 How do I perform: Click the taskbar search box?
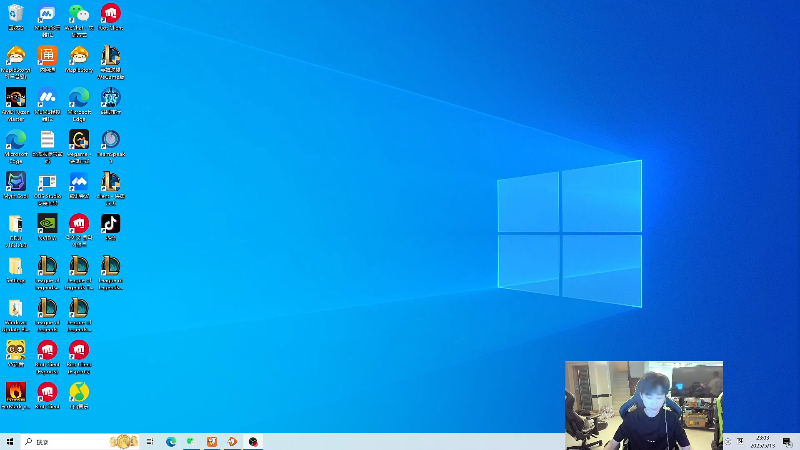tap(80, 441)
